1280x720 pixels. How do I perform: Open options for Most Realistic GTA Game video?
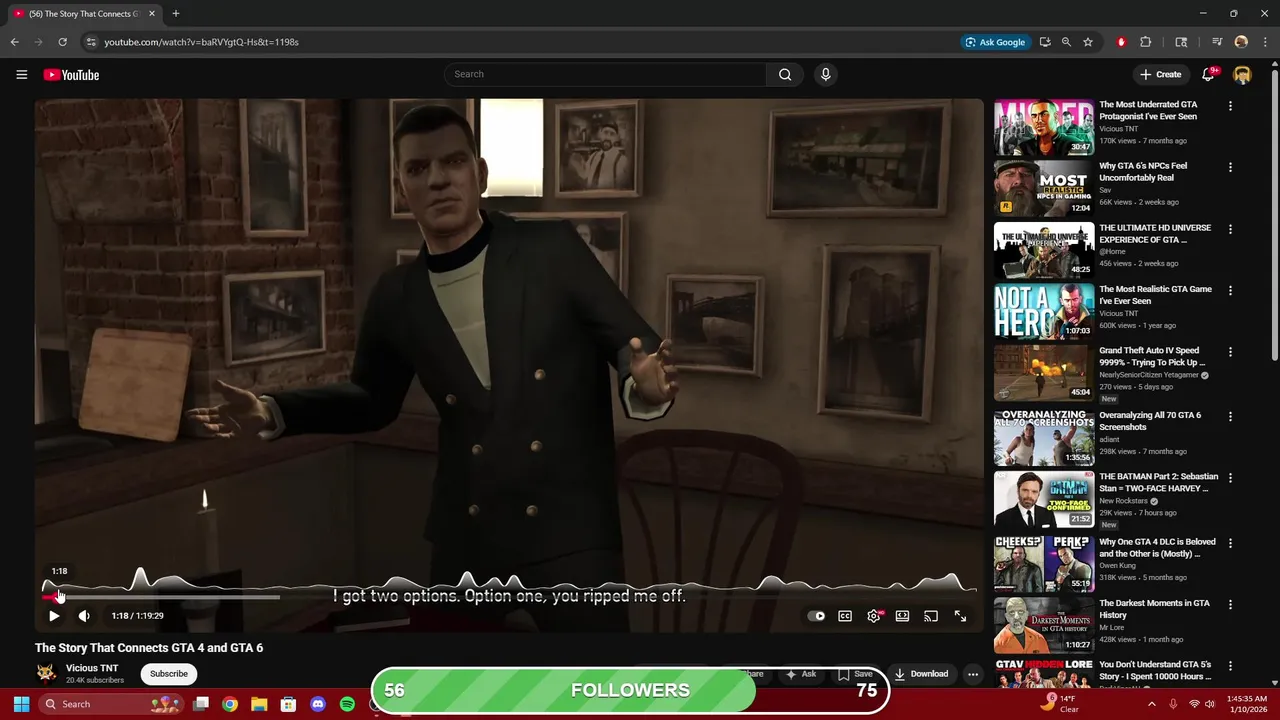click(1230, 291)
